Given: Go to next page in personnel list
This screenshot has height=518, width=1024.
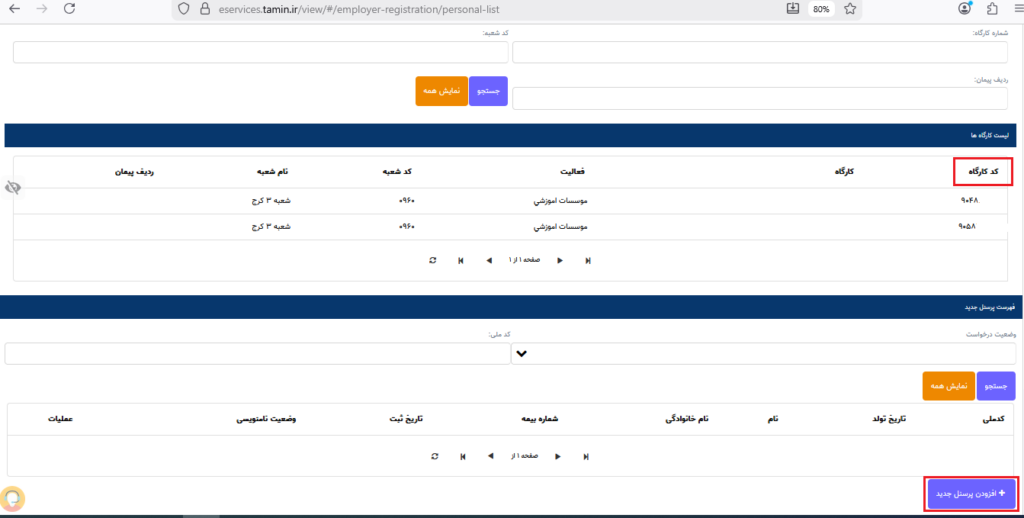Looking at the screenshot, I should click(557, 457).
